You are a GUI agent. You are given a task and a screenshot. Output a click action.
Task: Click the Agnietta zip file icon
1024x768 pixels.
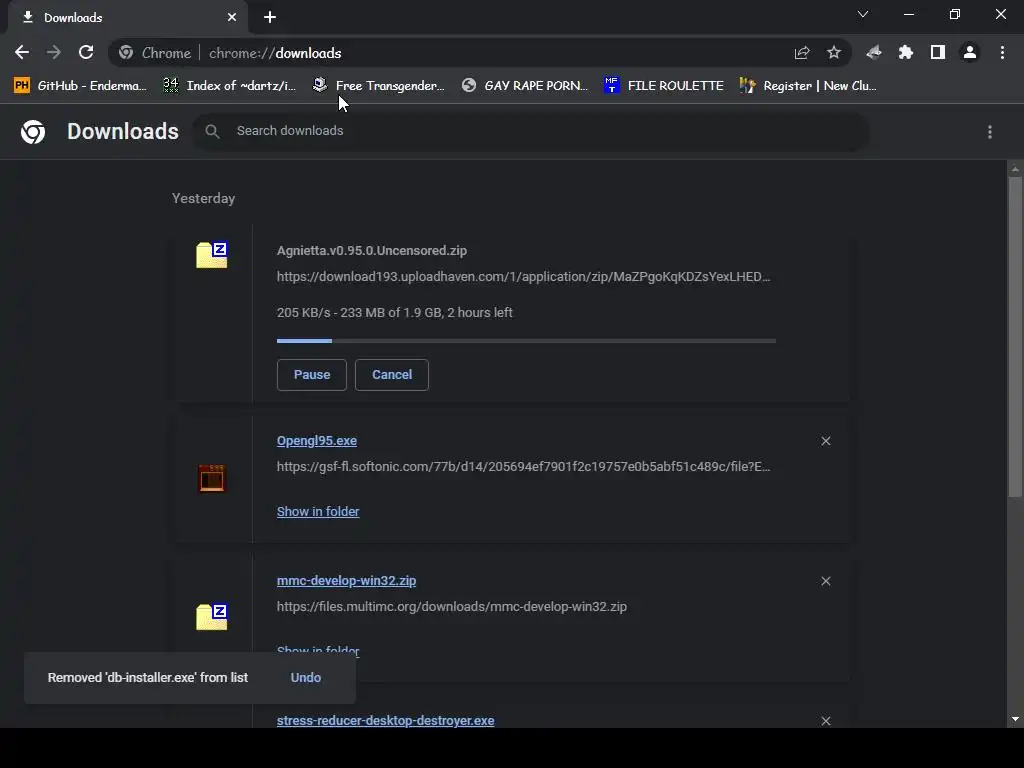tap(212, 255)
